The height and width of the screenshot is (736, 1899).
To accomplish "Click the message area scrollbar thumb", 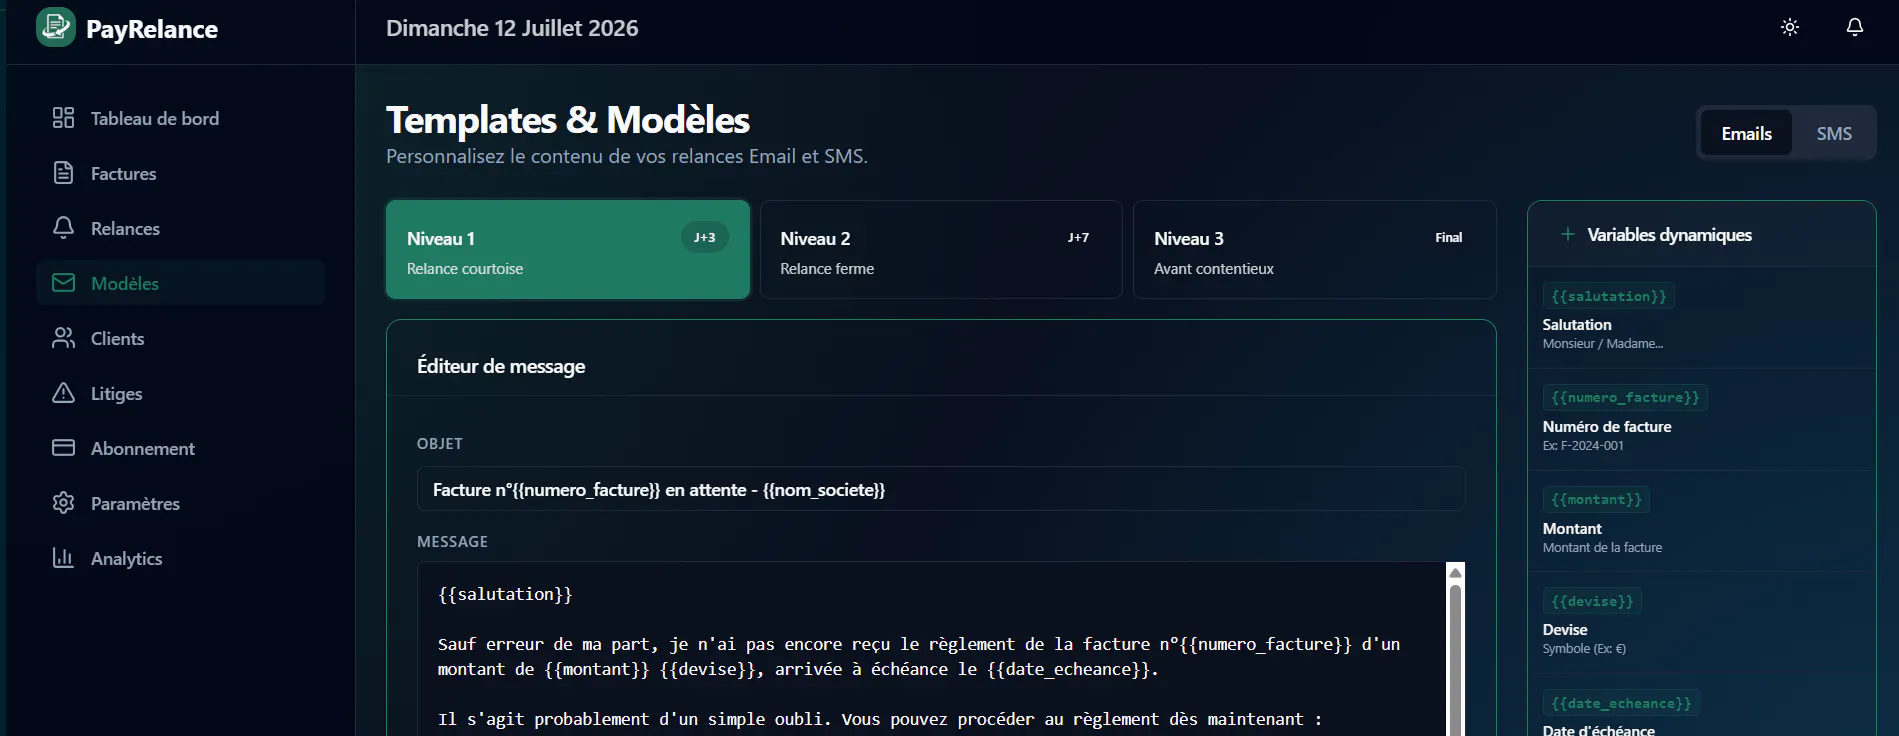I will coord(1456,660).
